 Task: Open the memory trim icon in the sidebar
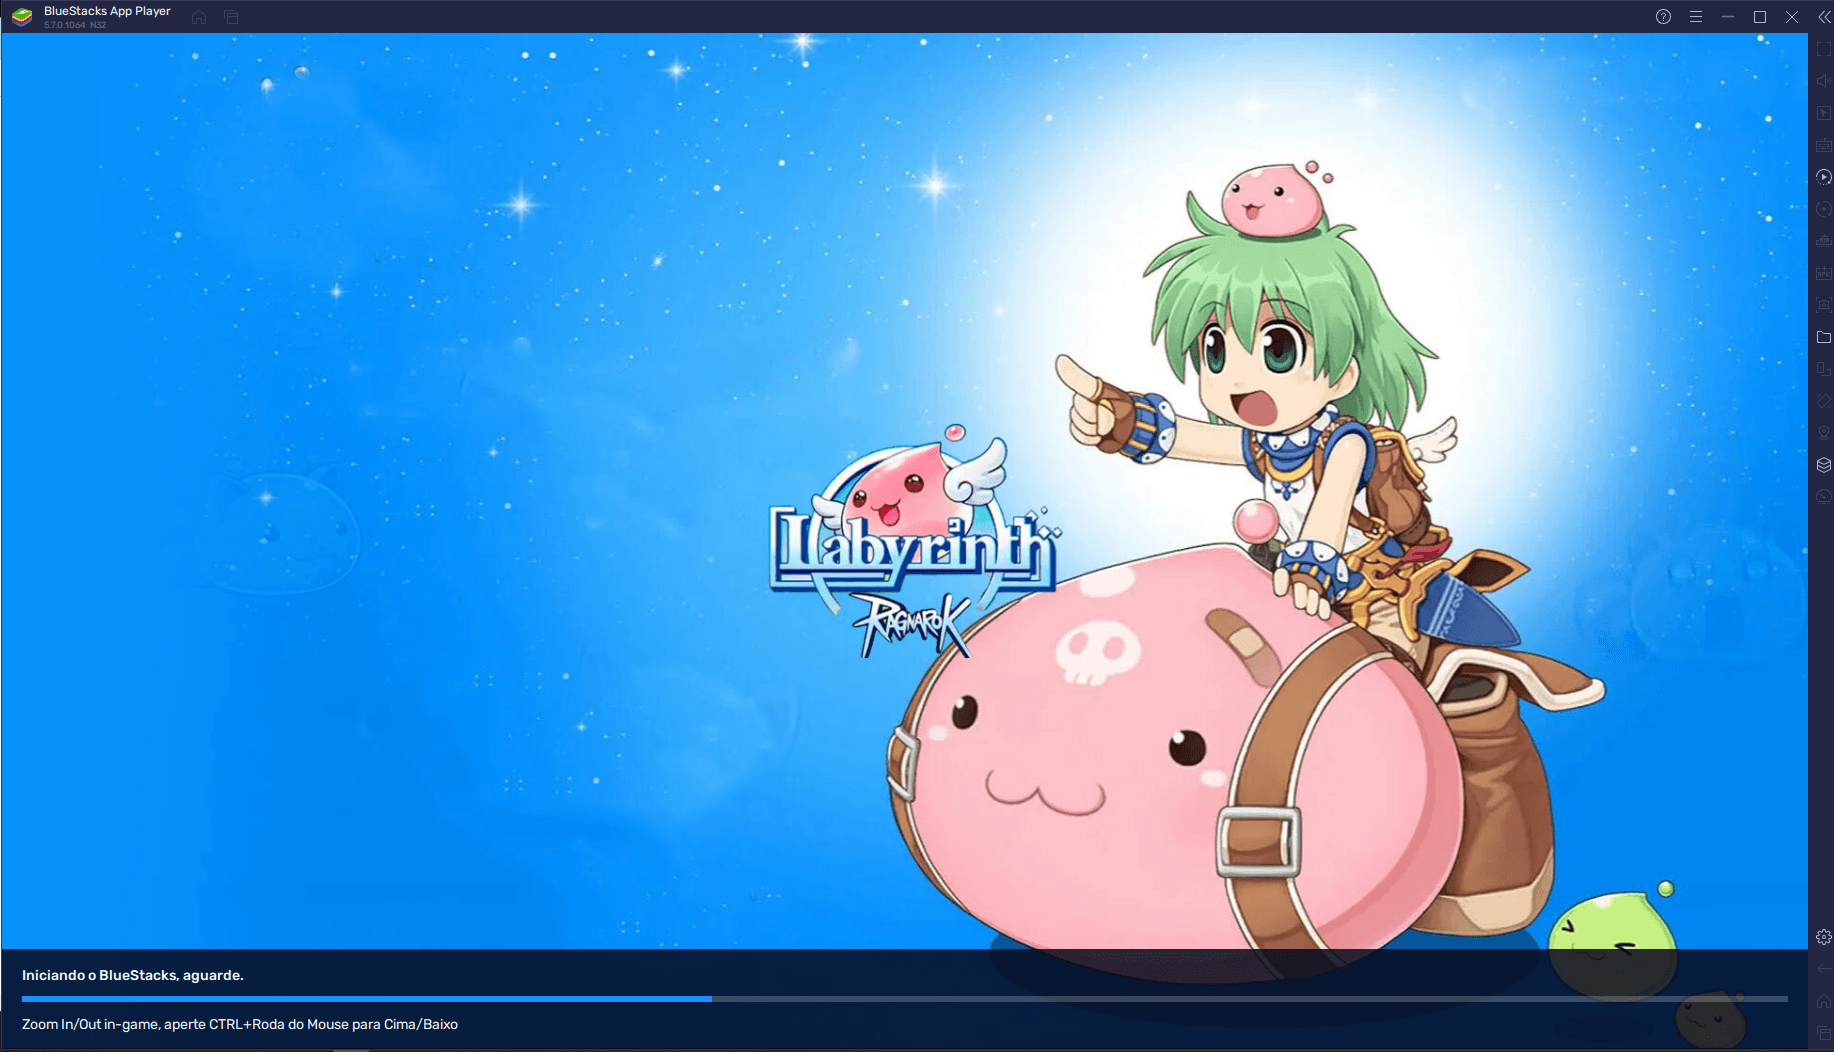[1824, 241]
